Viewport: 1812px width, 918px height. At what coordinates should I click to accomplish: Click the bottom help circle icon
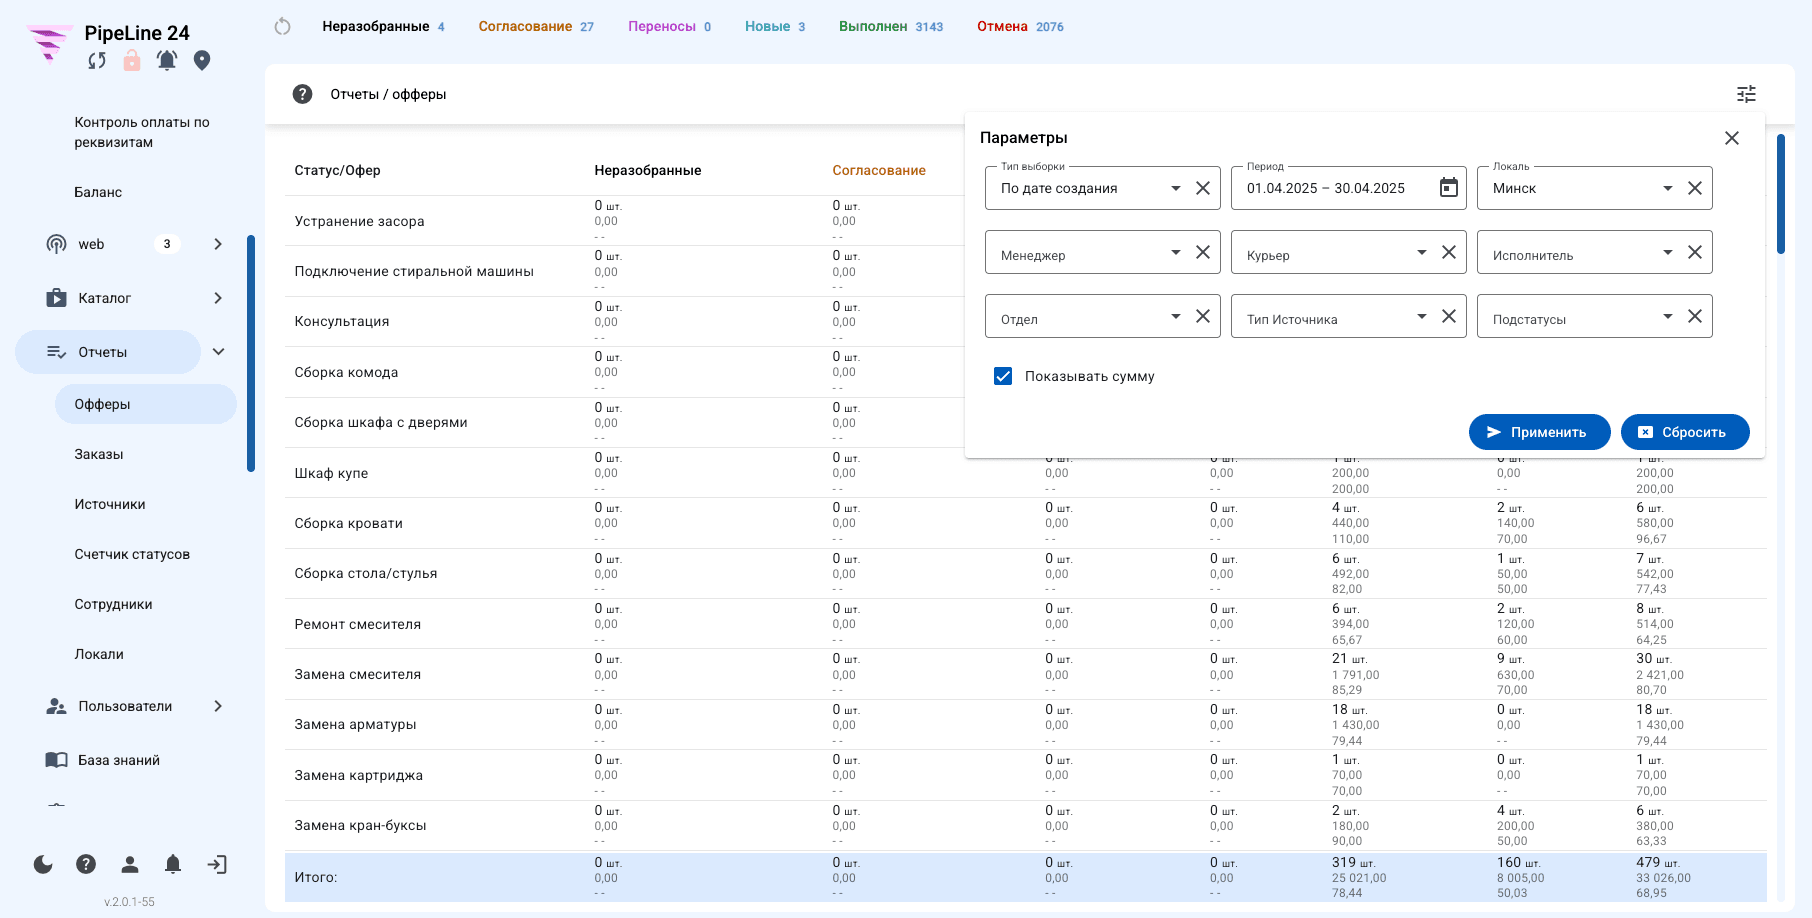point(86,864)
